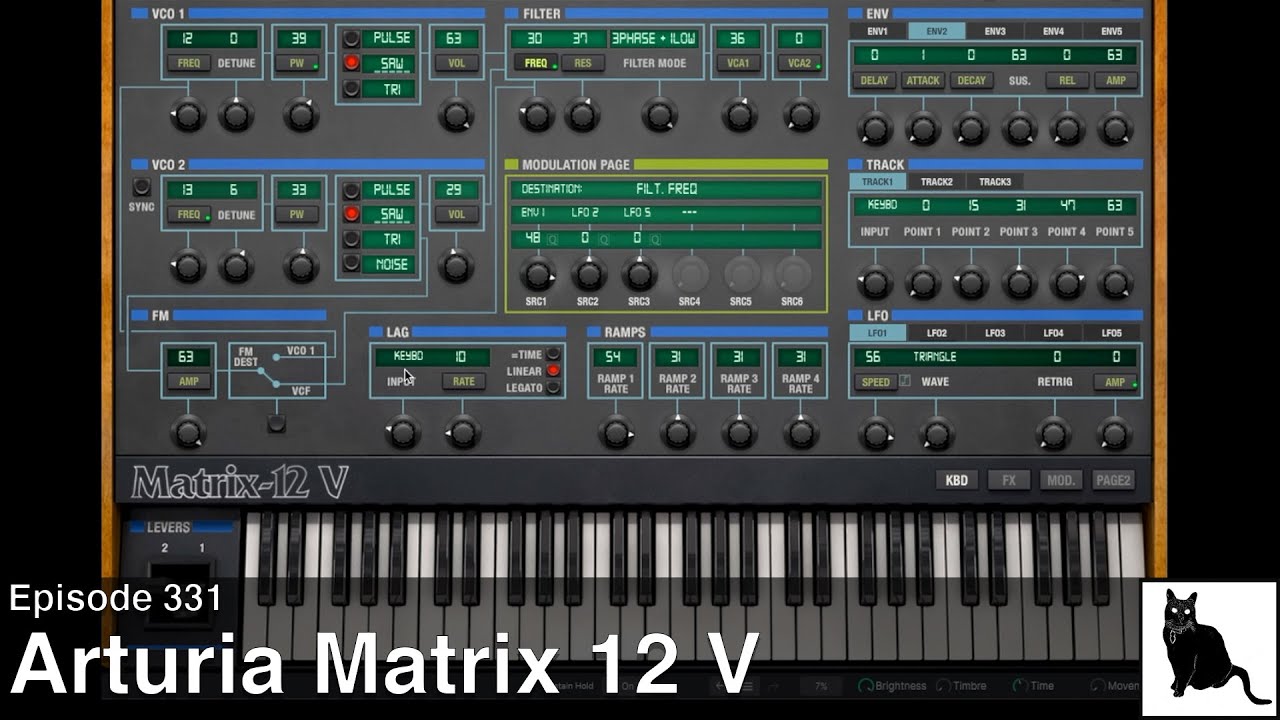The image size is (1280, 720).
Task: Click the LFO AMP knob
Action: coord(1114,433)
